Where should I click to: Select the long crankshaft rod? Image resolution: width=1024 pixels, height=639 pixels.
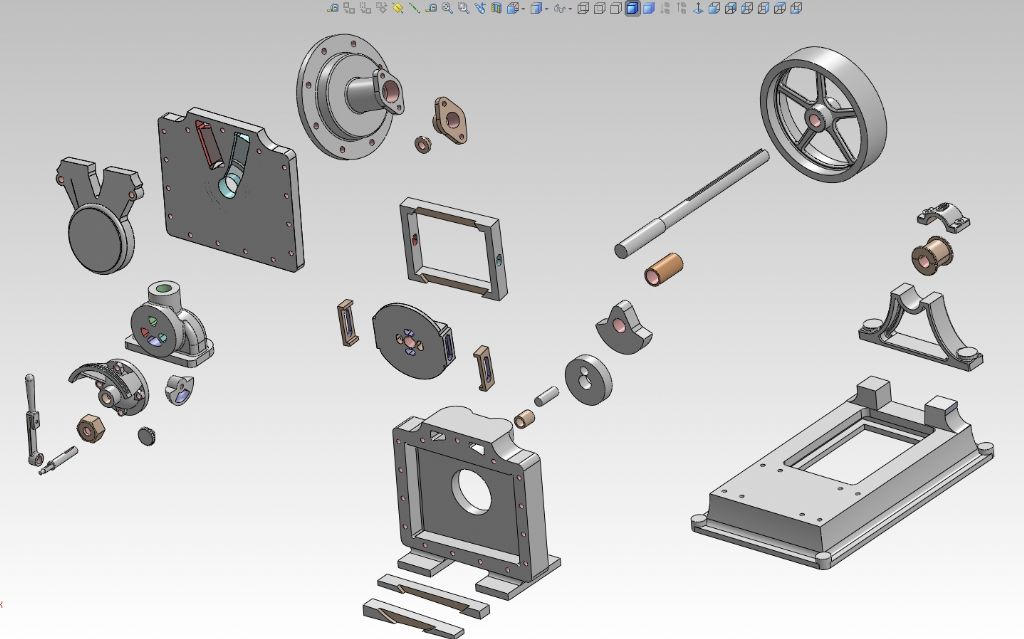click(692, 203)
